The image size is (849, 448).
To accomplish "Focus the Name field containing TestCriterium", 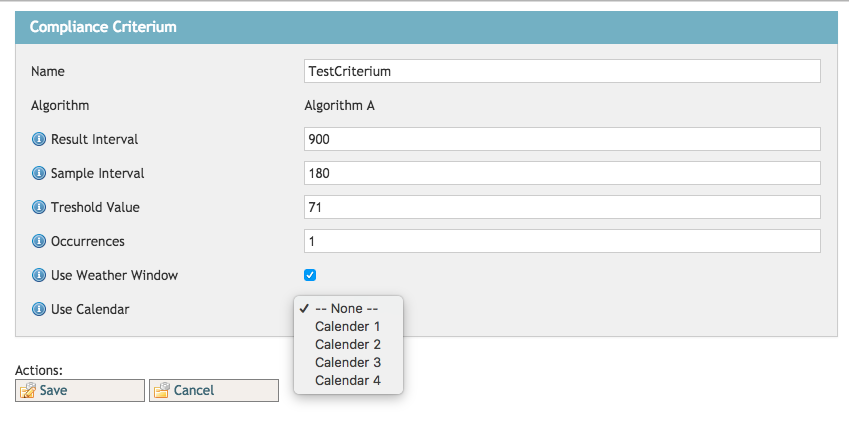I will pyautogui.click(x=562, y=71).
